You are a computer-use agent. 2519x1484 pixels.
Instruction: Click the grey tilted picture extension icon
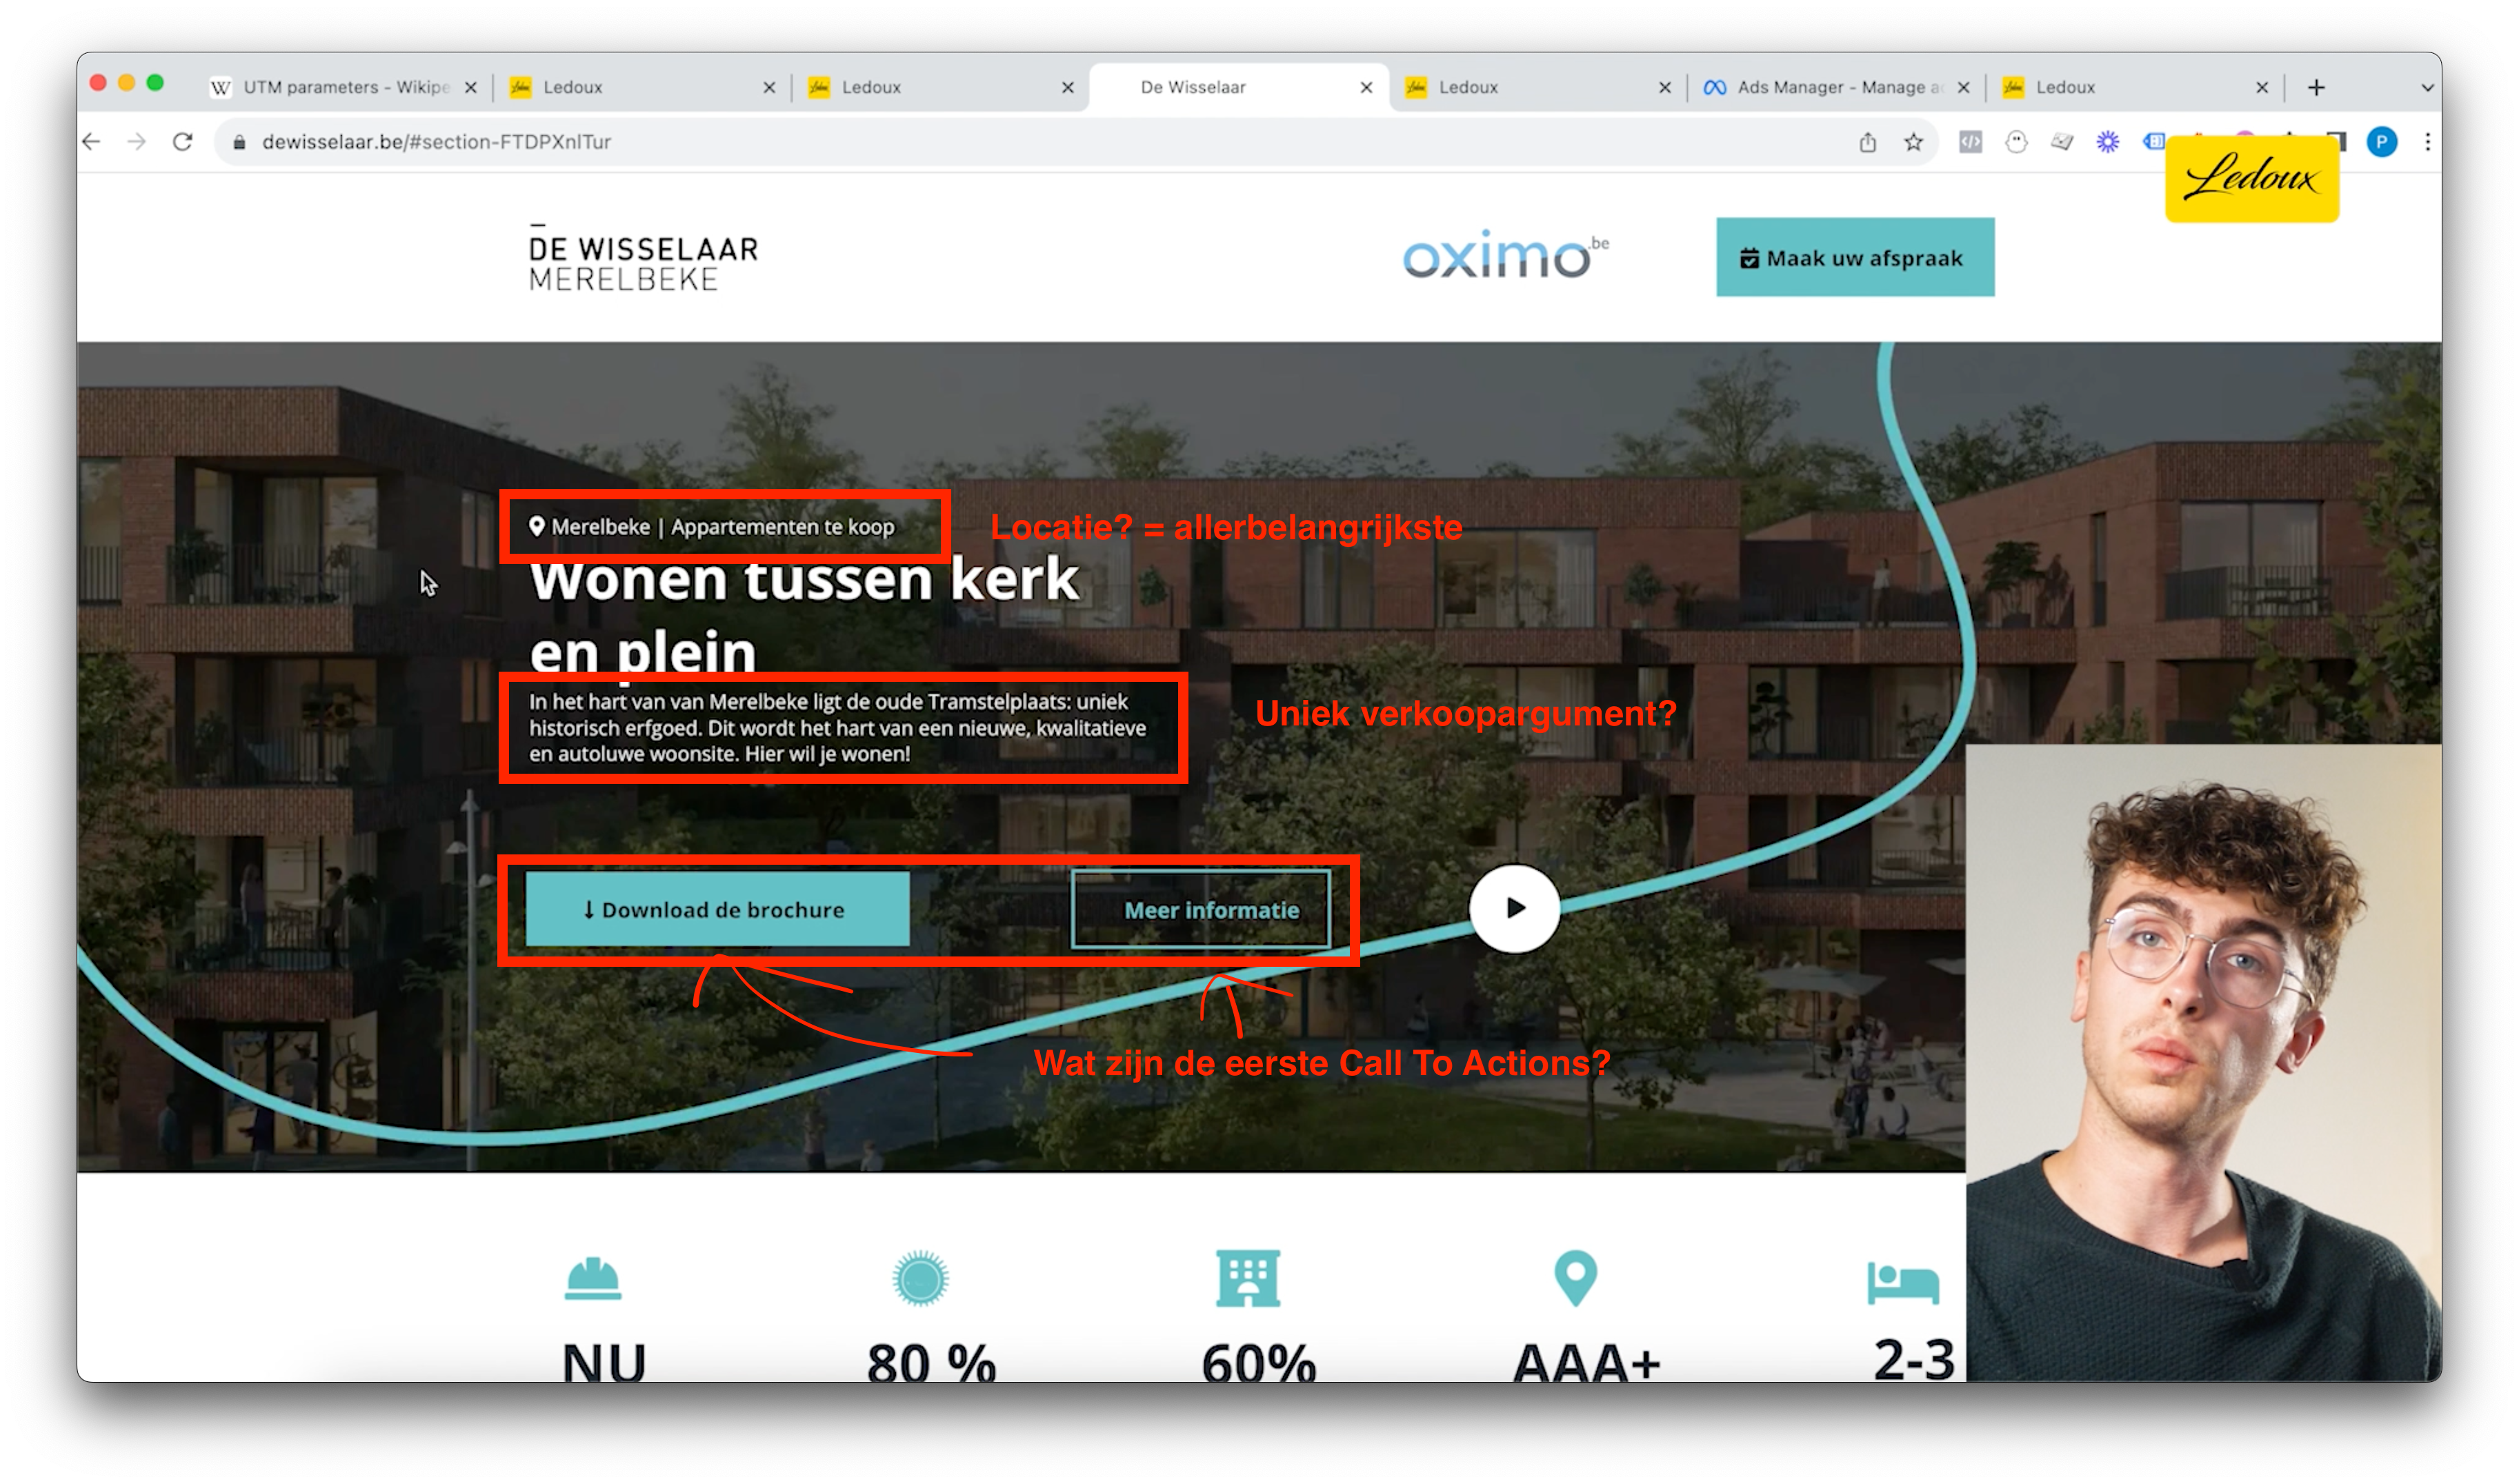pos(2062,142)
